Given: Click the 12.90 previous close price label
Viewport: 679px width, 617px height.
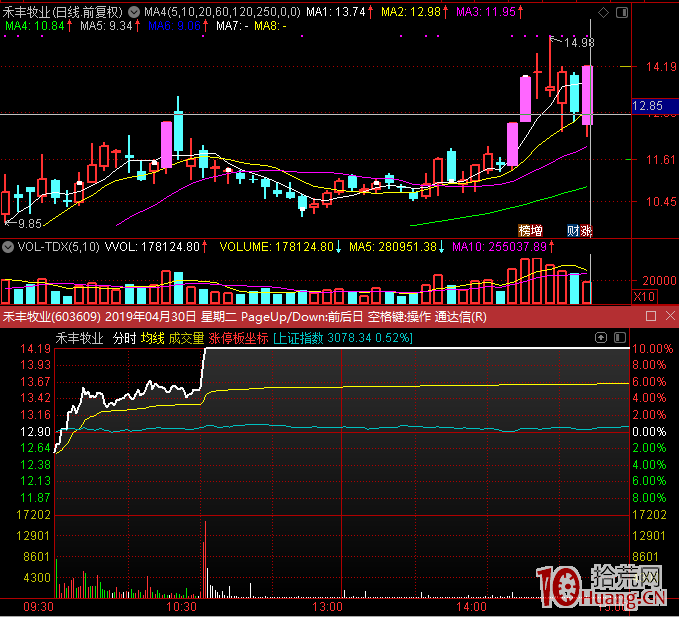Looking at the screenshot, I should pyautogui.click(x=36, y=432).
